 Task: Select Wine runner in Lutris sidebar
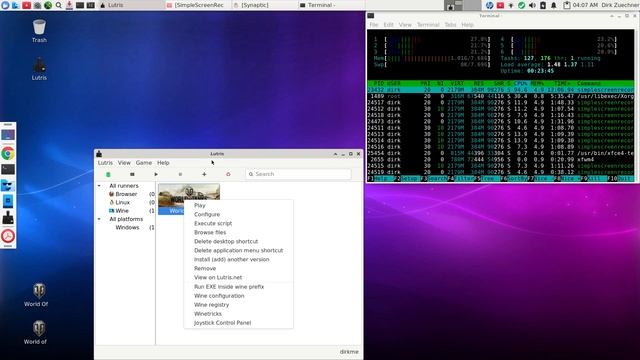click(122, 211)
